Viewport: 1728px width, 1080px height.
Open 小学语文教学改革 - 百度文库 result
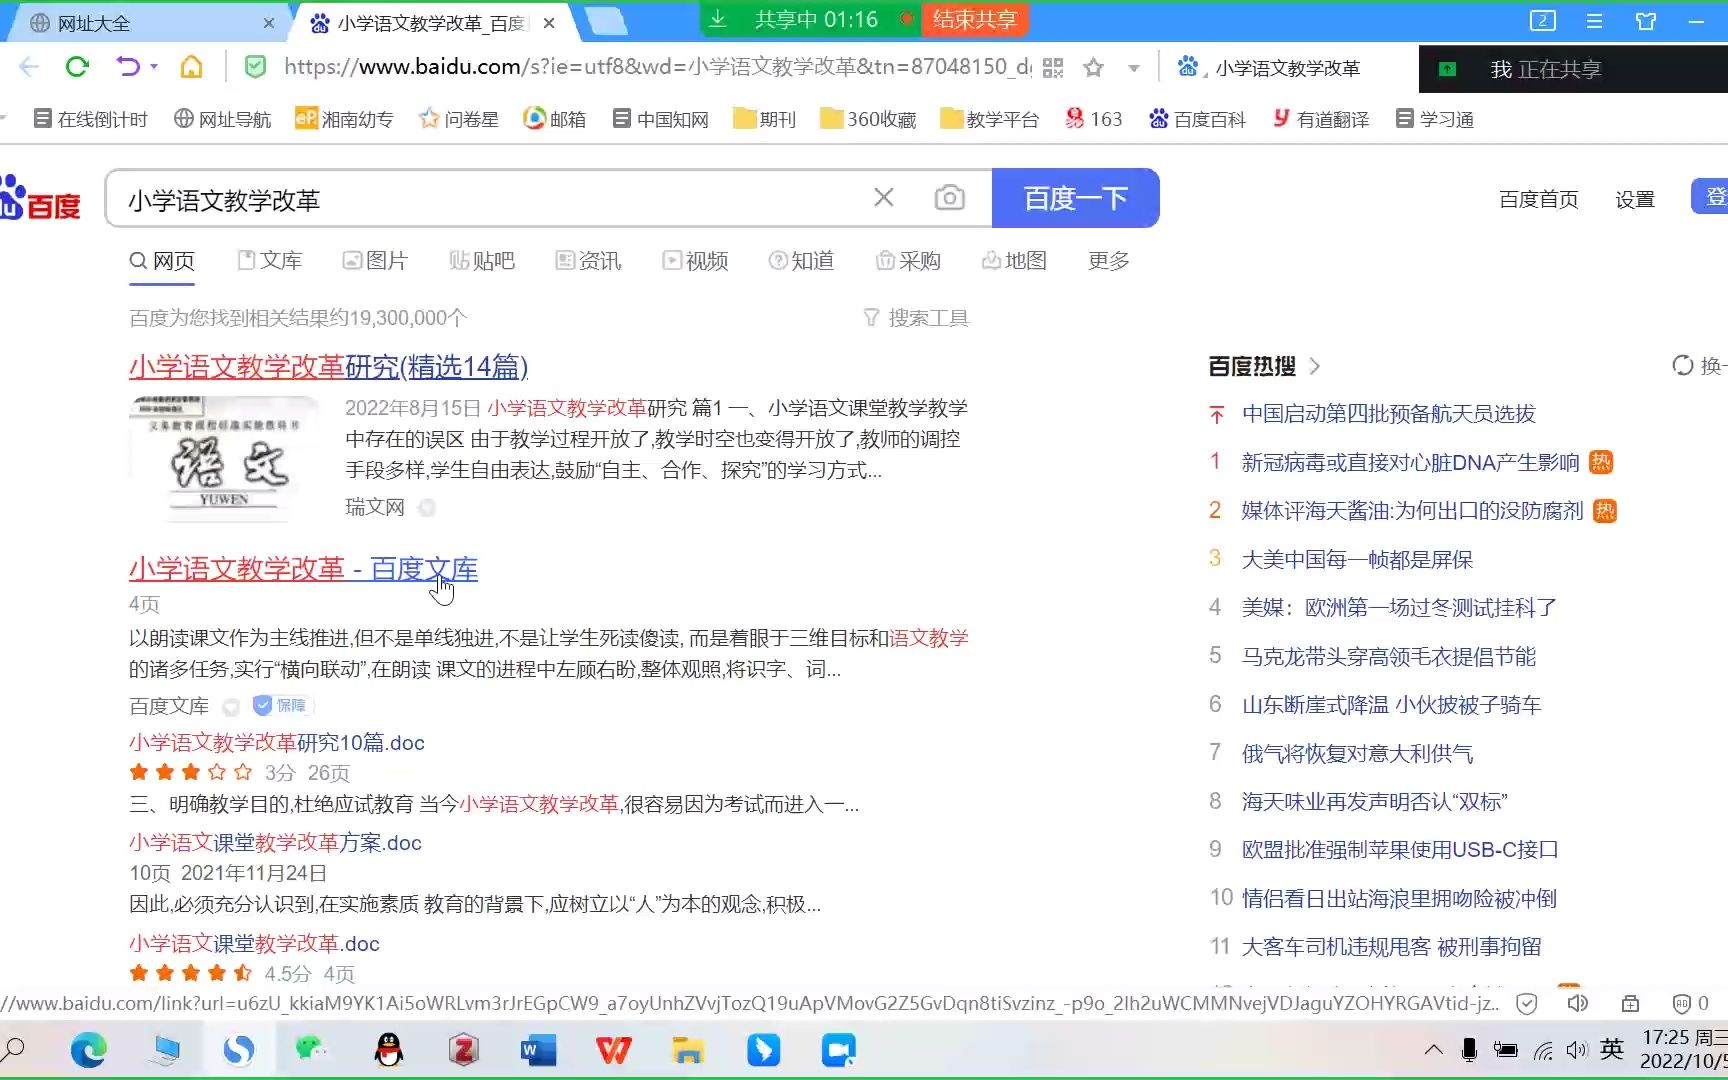303,569
